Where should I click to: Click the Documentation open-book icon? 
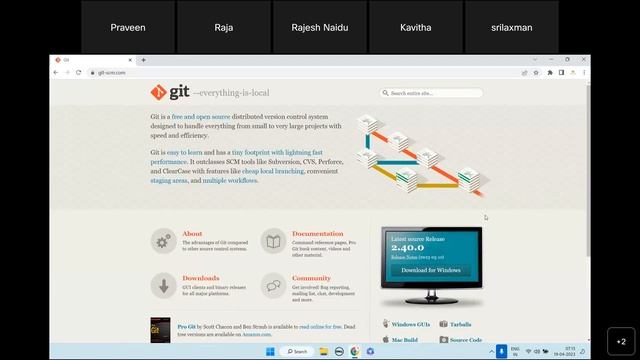(x=273, y=241)
